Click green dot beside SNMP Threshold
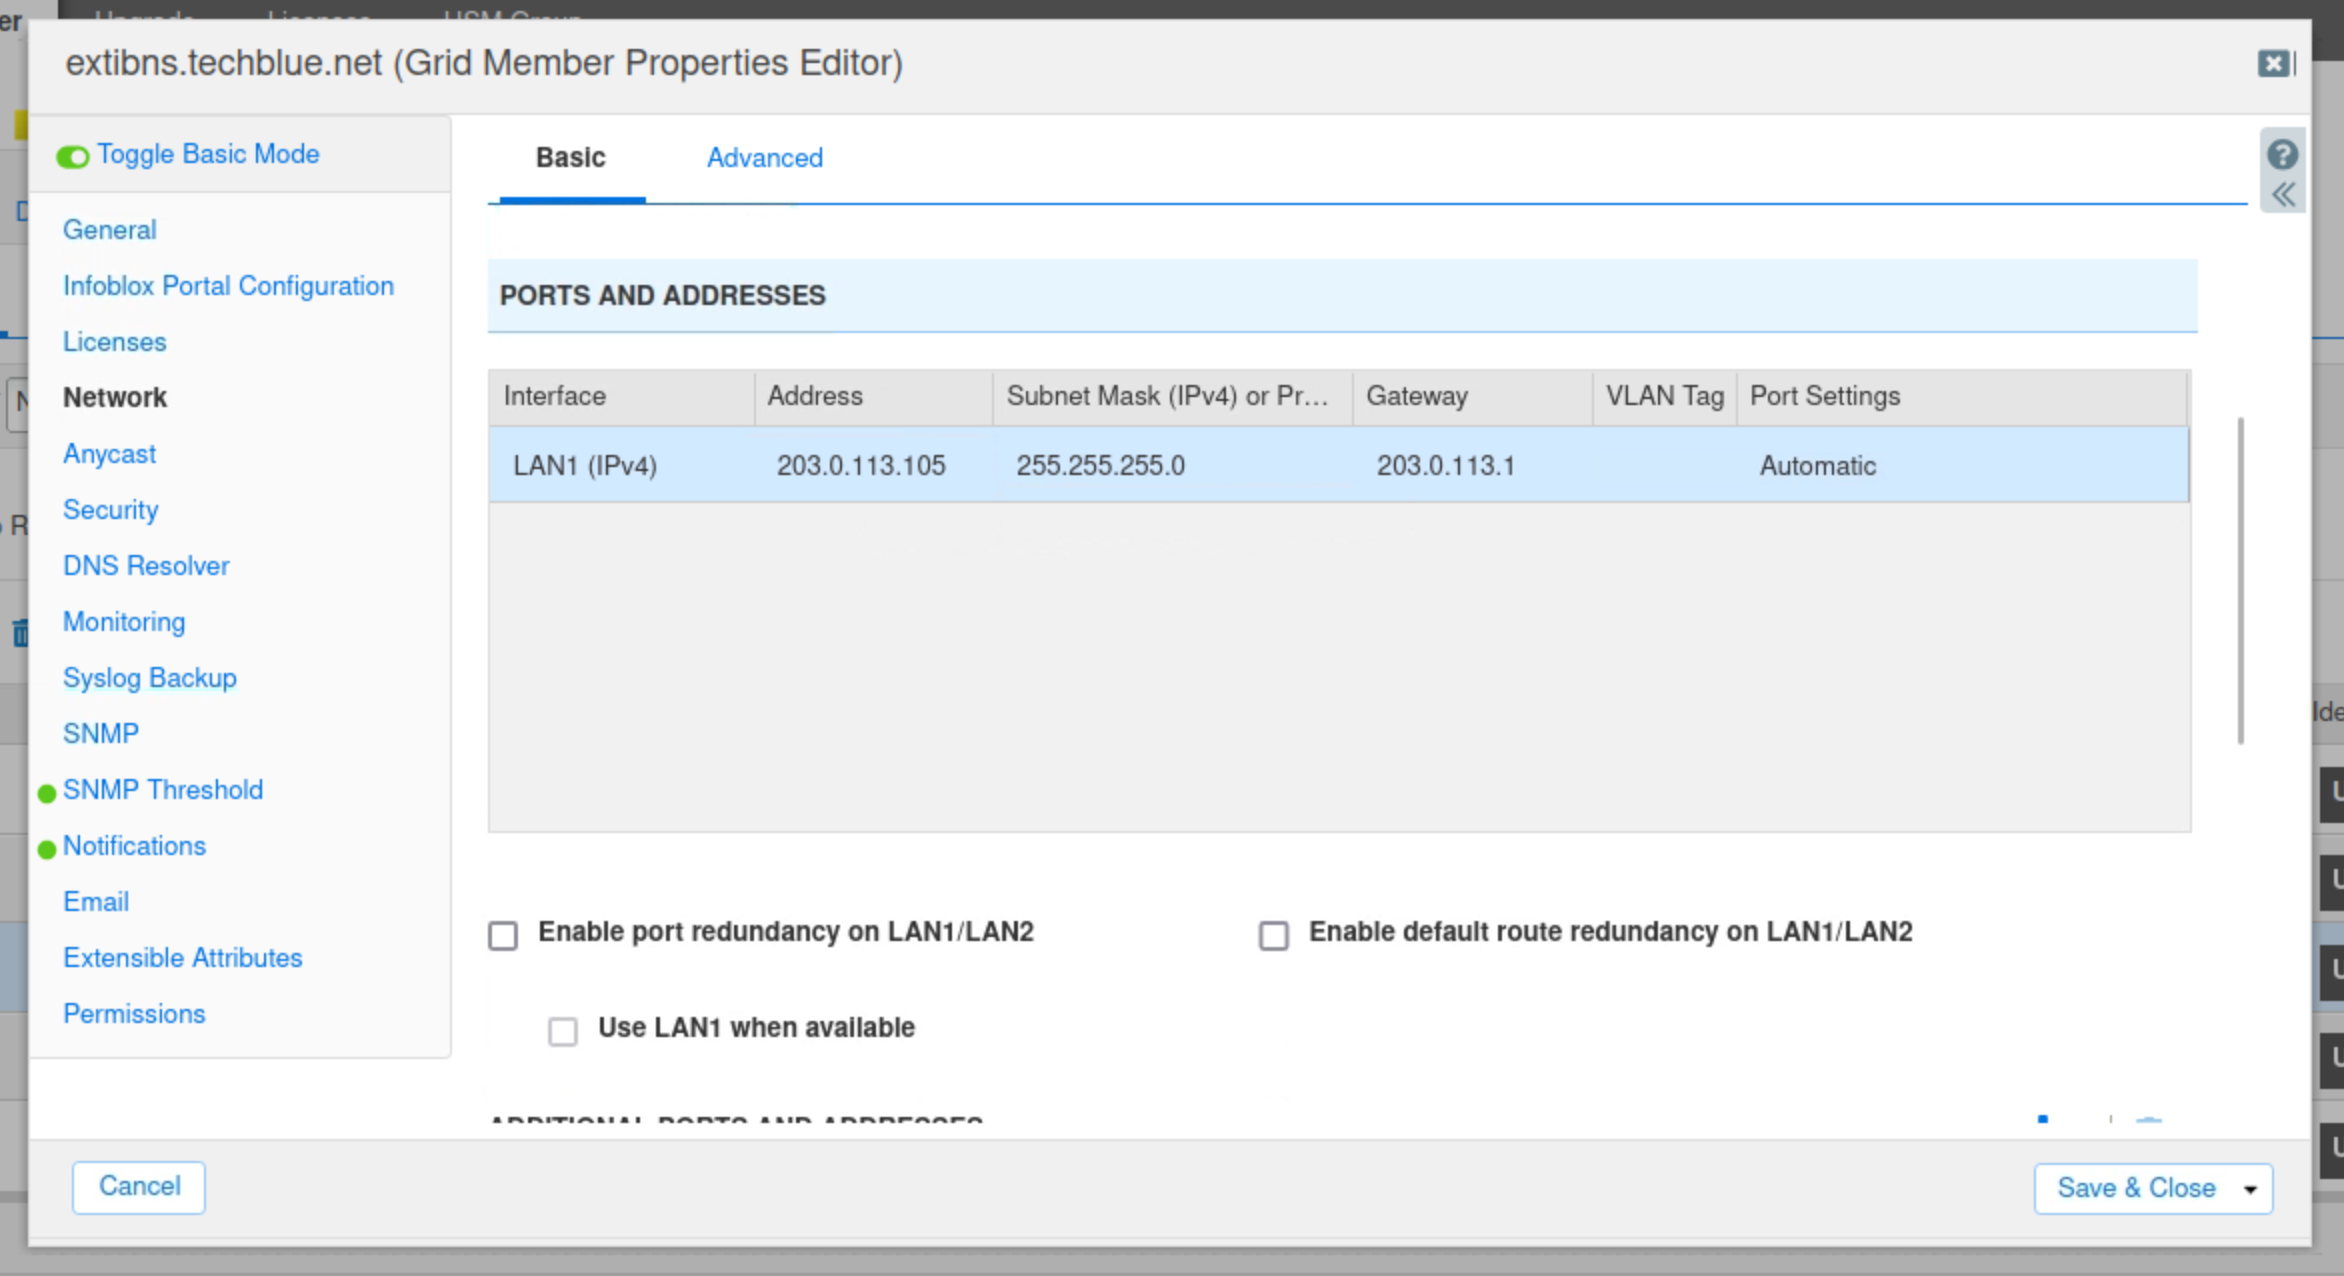The height and width of the screenshot is (1276, 2344). pos(46,794)
